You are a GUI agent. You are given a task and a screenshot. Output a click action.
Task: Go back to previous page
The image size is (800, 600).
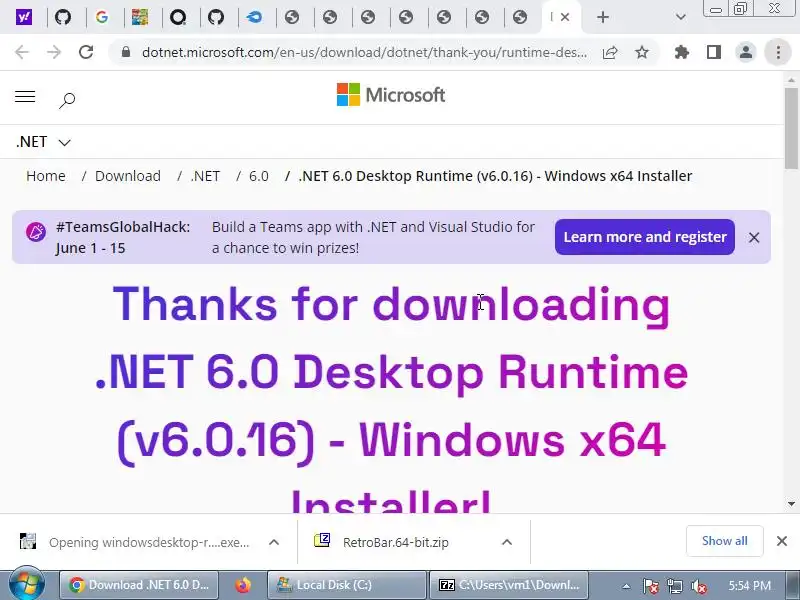22,52
